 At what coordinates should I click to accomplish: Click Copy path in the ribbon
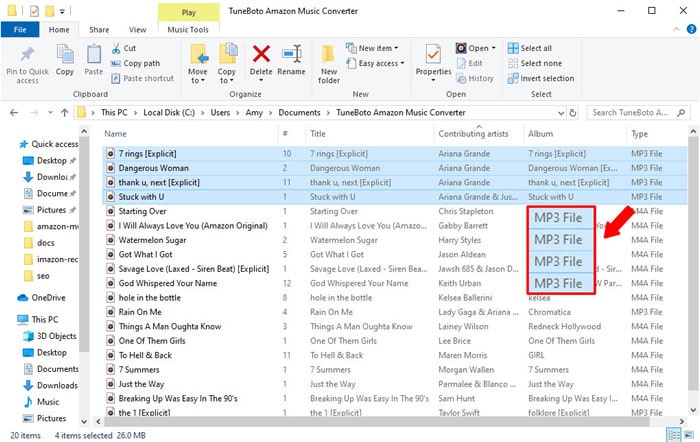click(x=135, y=63)
